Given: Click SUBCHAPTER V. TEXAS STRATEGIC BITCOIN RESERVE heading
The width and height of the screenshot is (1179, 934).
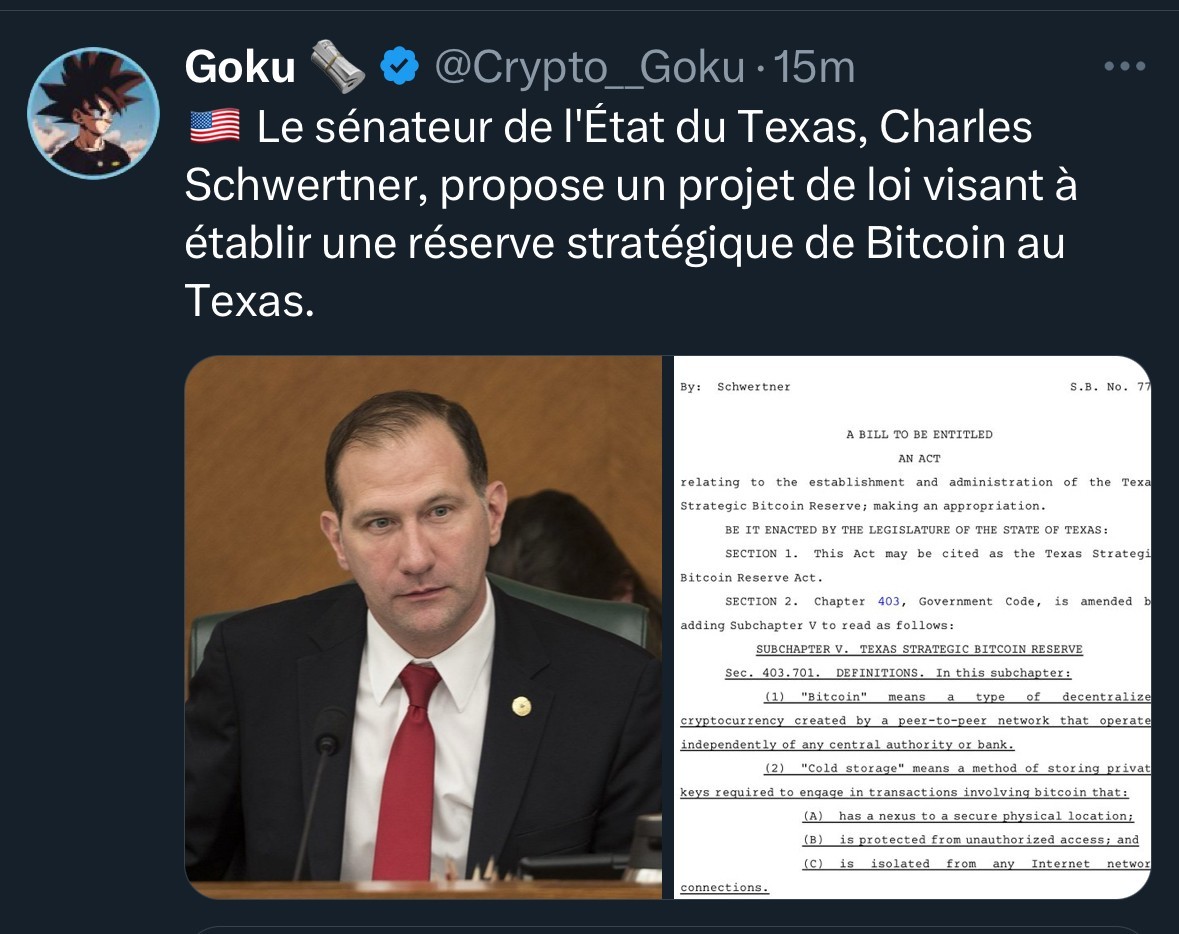Looking at the screenshot, I should tap(919, 649).
